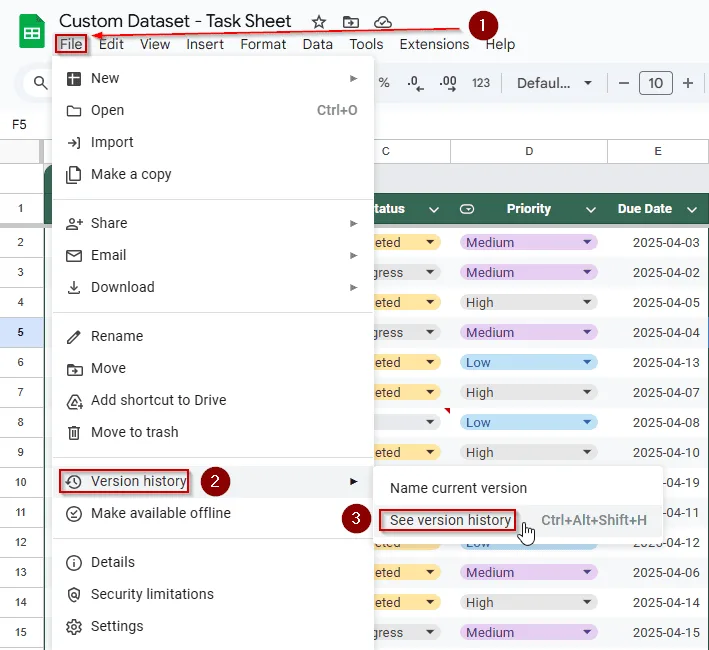Screen dimensions: 709x650
Task: Click See version history
Action: [518, 520]
